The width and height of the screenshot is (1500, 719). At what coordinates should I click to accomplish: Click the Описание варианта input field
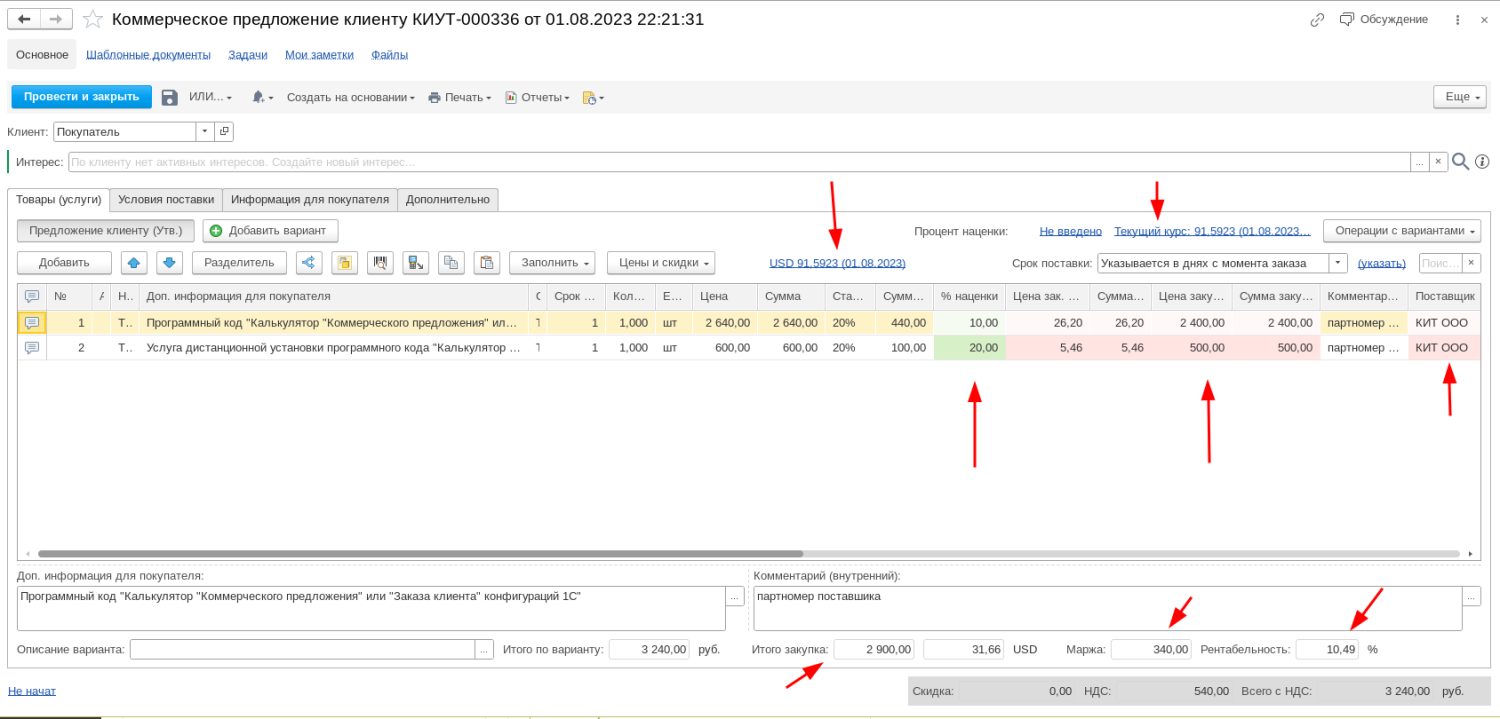302,649
